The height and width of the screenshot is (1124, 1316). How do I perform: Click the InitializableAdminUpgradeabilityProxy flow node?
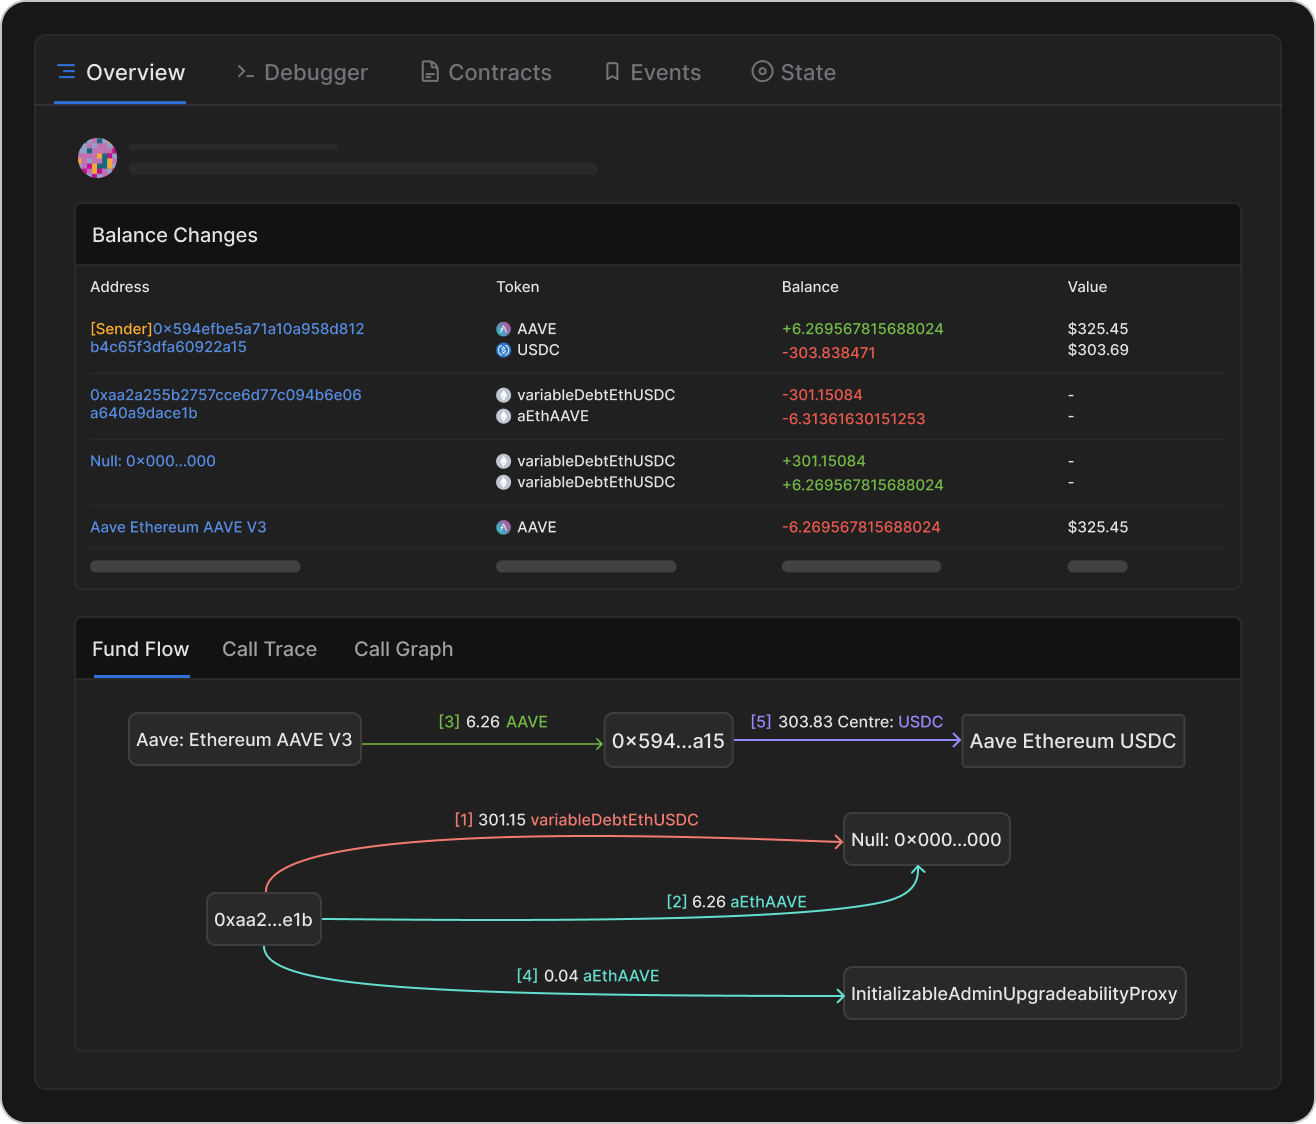[1015, 993]
